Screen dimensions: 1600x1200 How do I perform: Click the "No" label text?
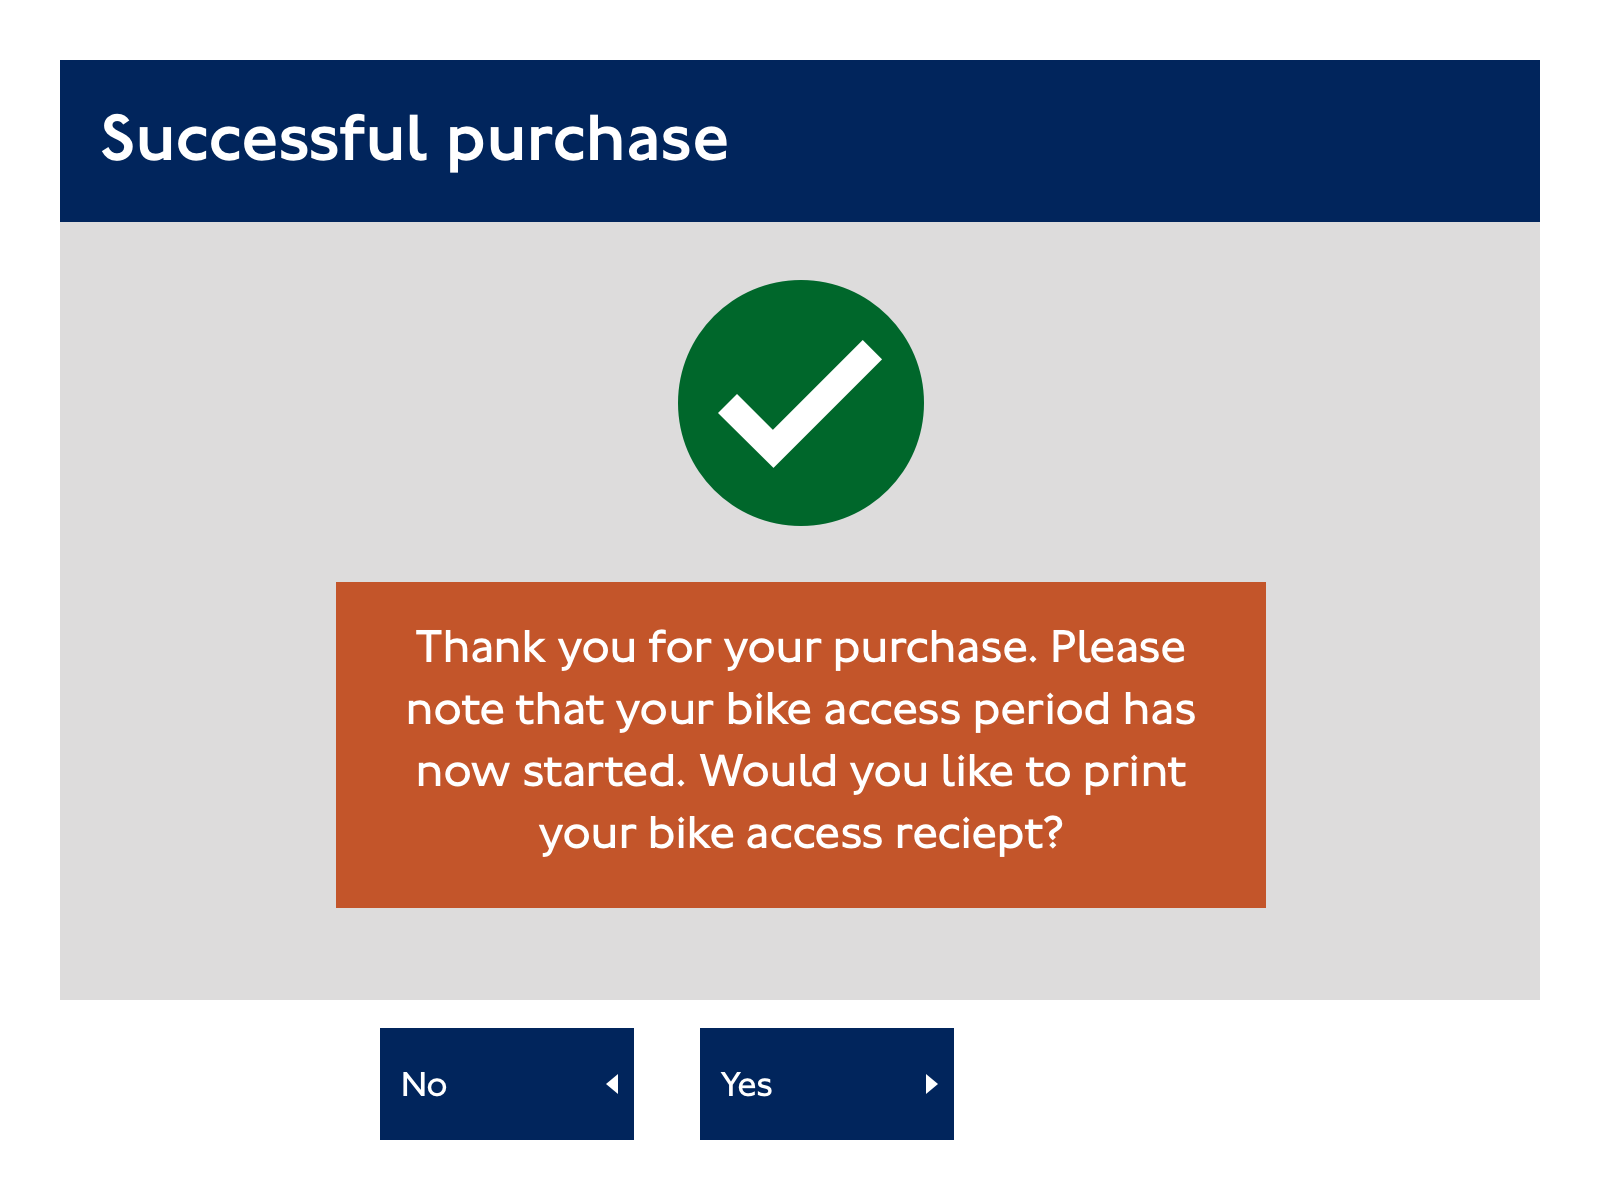tap(424, 1084)
